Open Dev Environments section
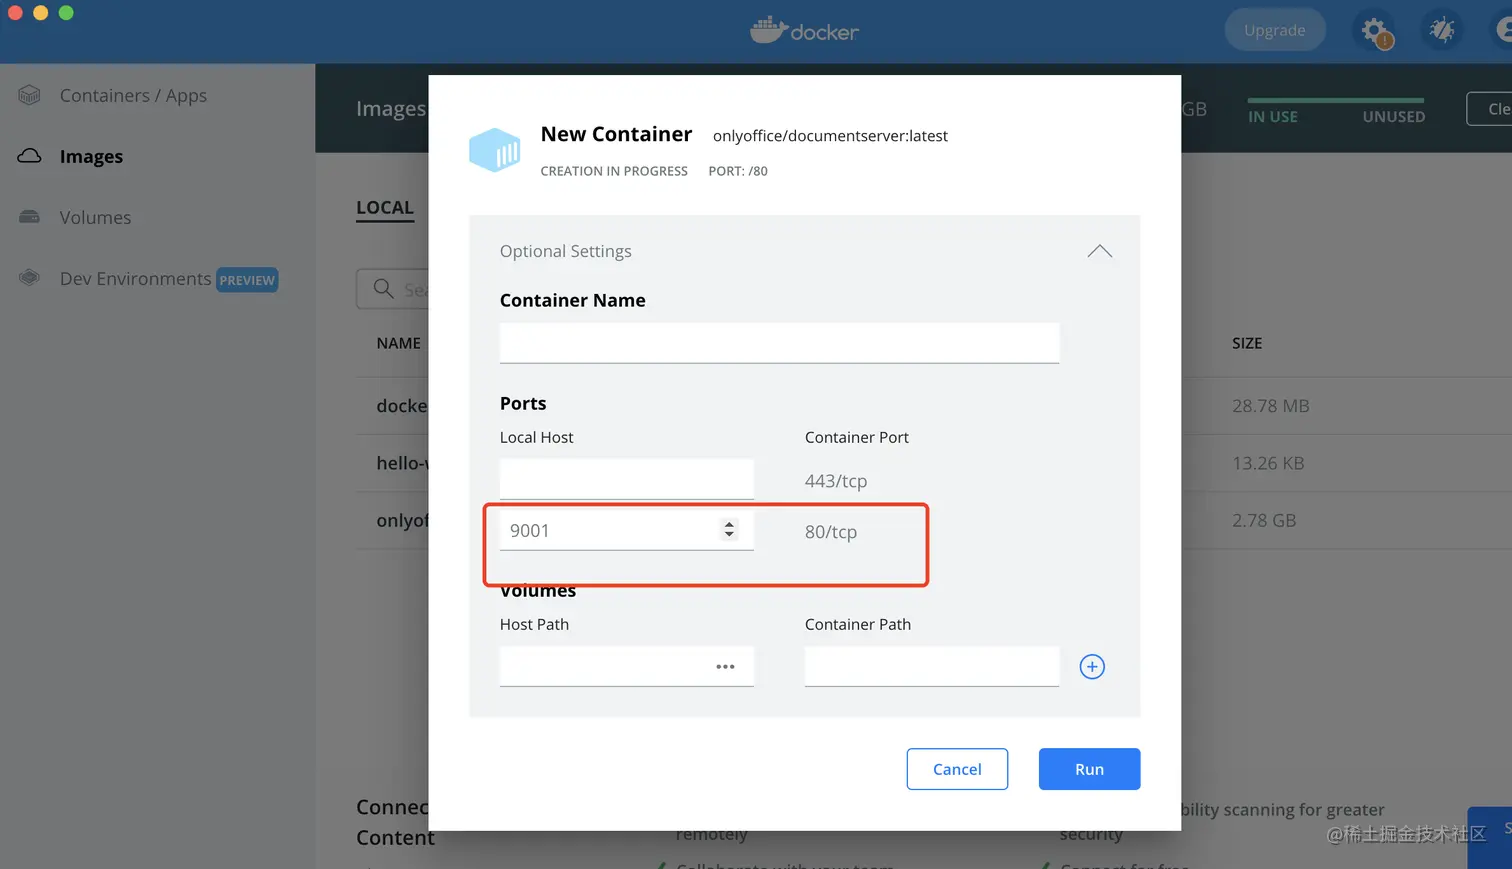 coord(135,278)
